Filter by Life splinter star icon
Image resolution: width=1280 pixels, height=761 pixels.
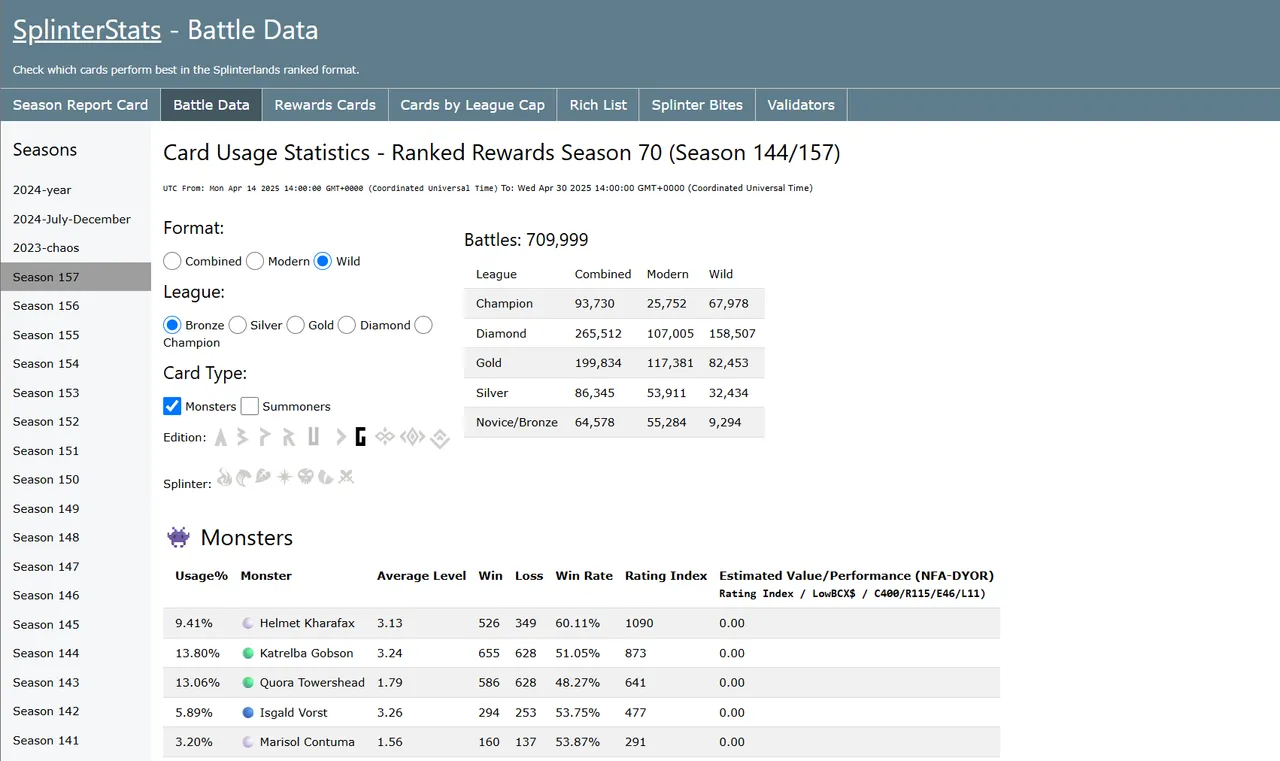pos(285,477)
